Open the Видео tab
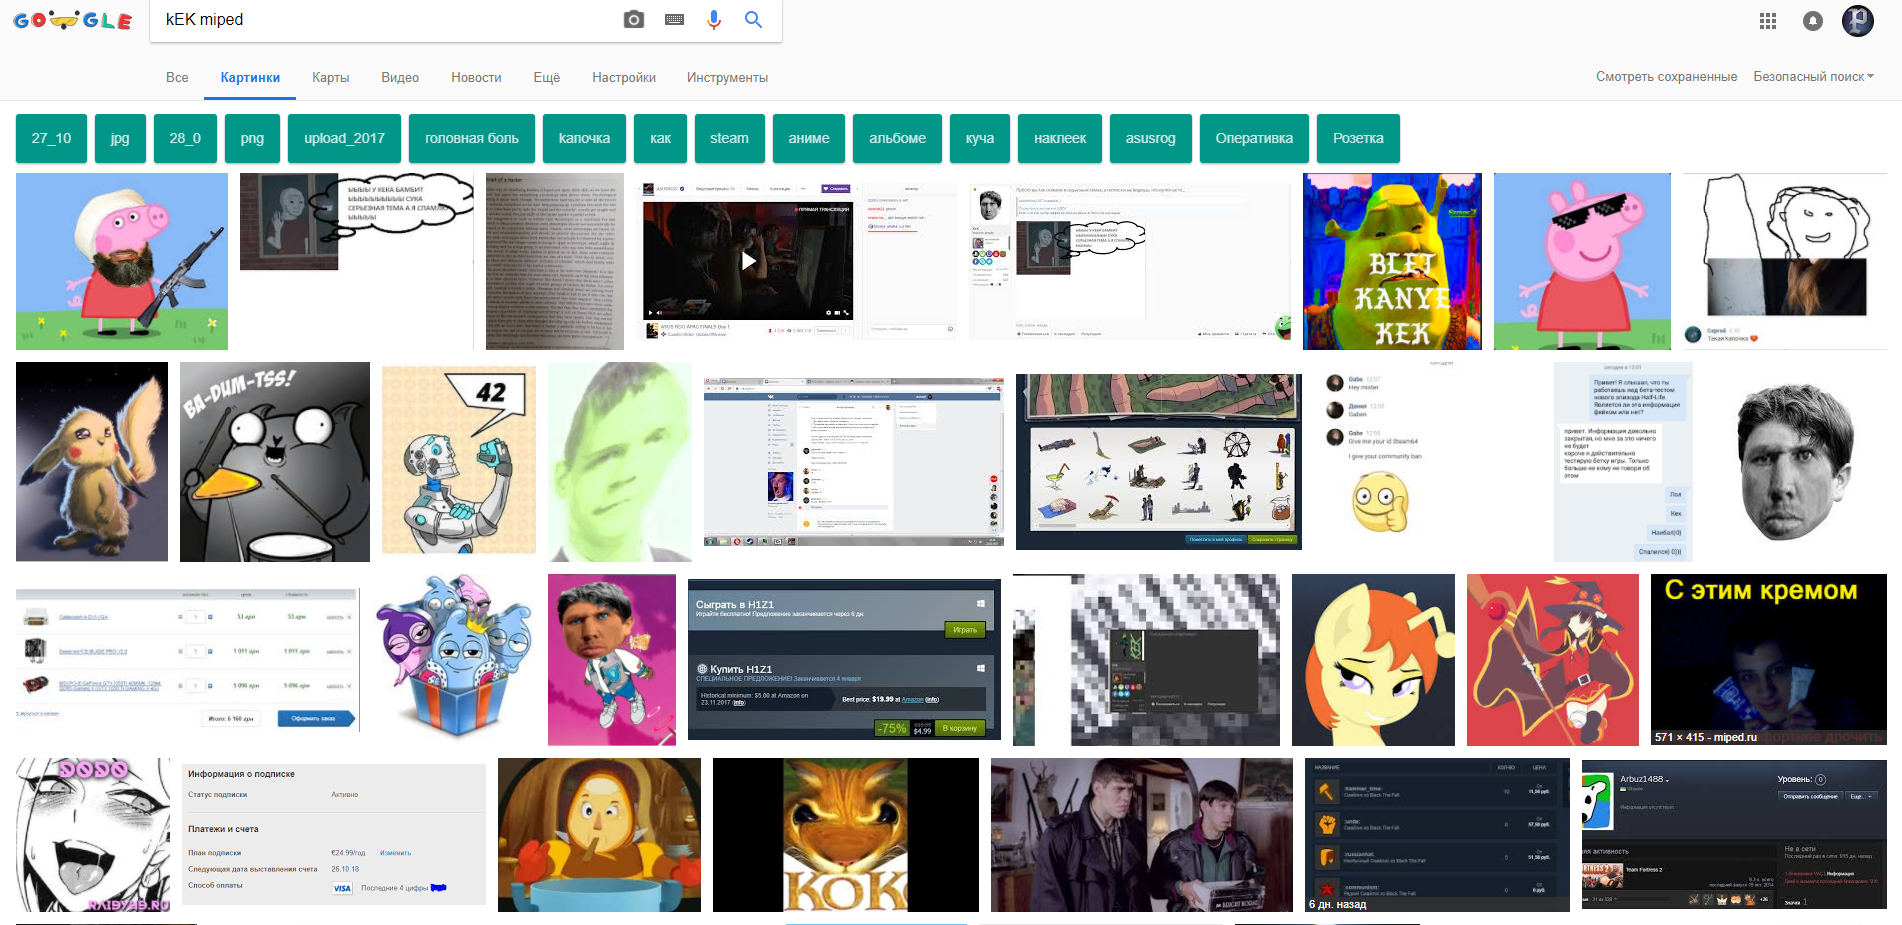This screenshot has height=925, width=1902. click(x=400, y=77)
